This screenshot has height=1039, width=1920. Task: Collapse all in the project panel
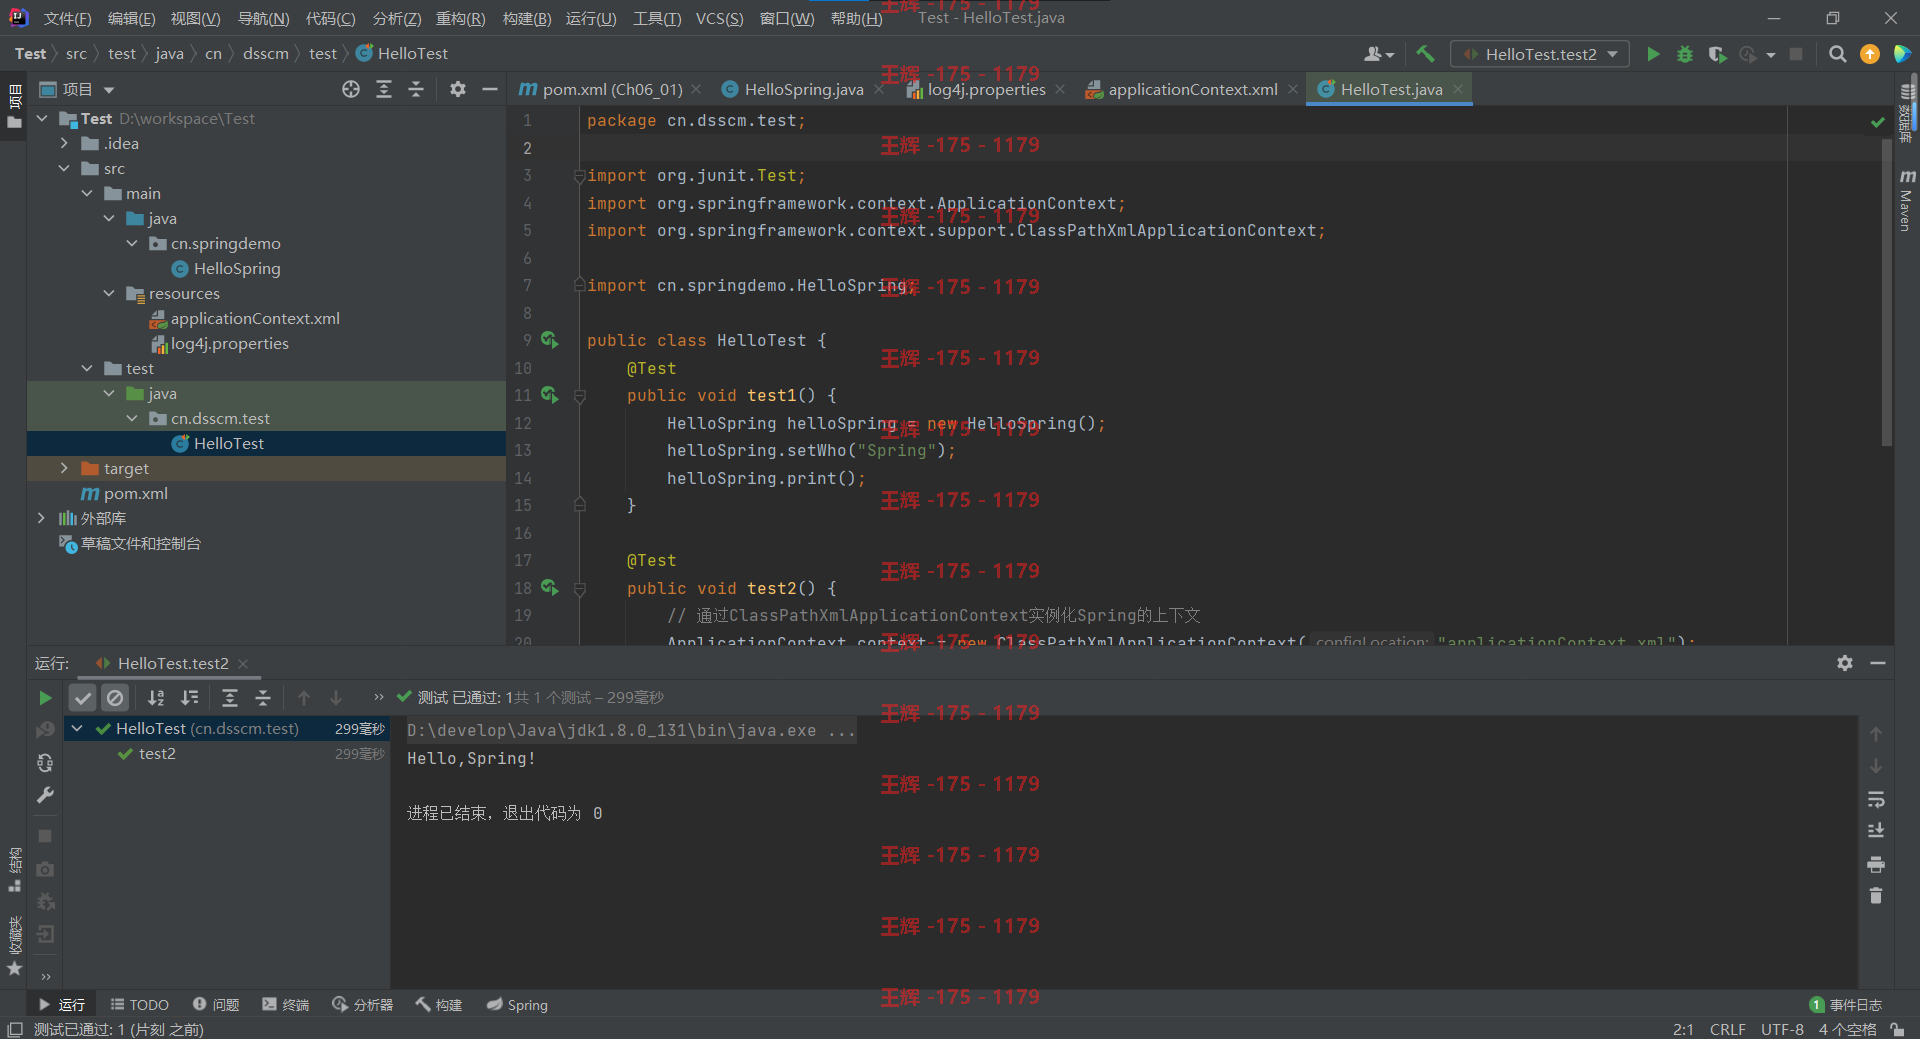(416, 89)
